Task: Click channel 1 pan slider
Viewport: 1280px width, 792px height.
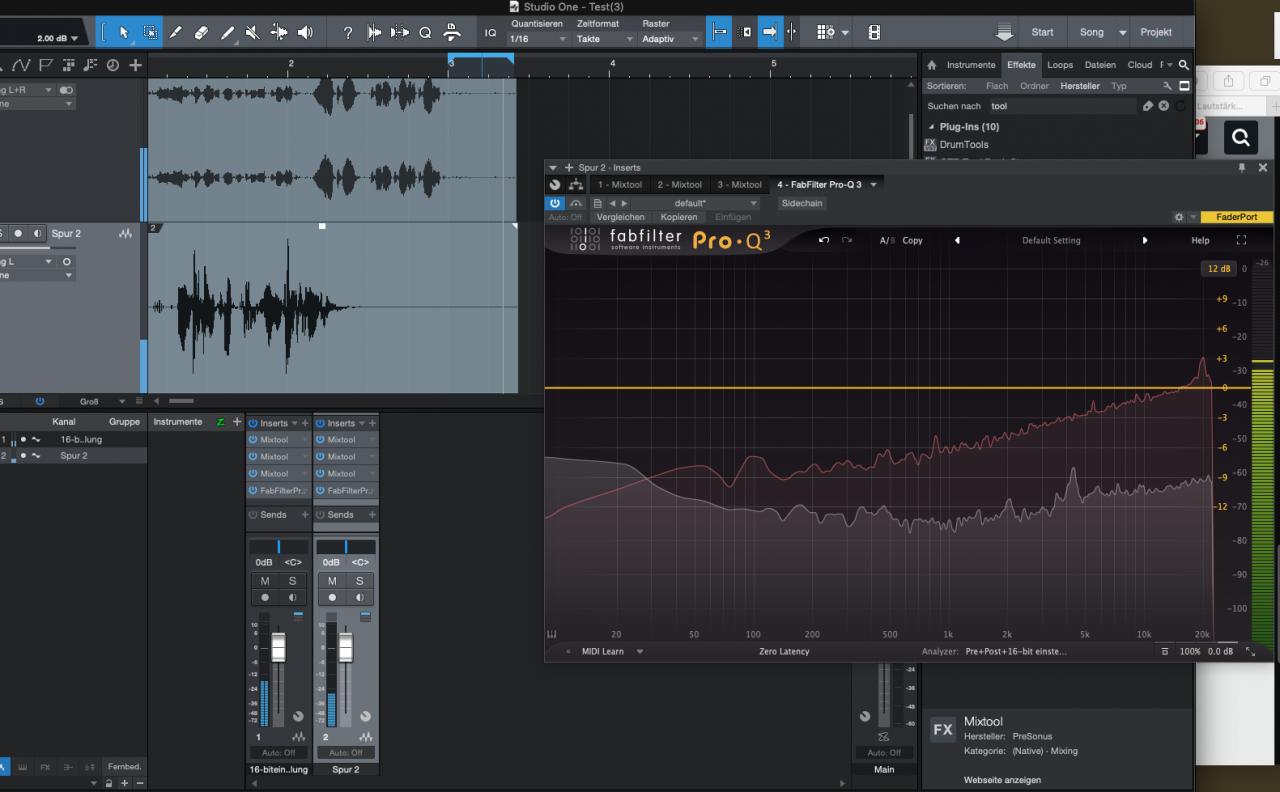Action: click(279, 547)
